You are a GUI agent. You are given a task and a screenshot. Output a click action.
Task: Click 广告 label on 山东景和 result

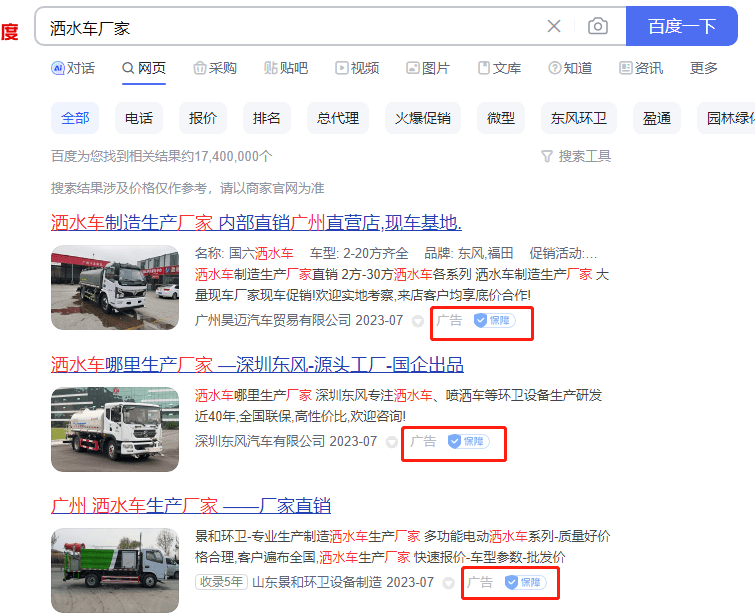pyautogui.click(x=480, y=582)
